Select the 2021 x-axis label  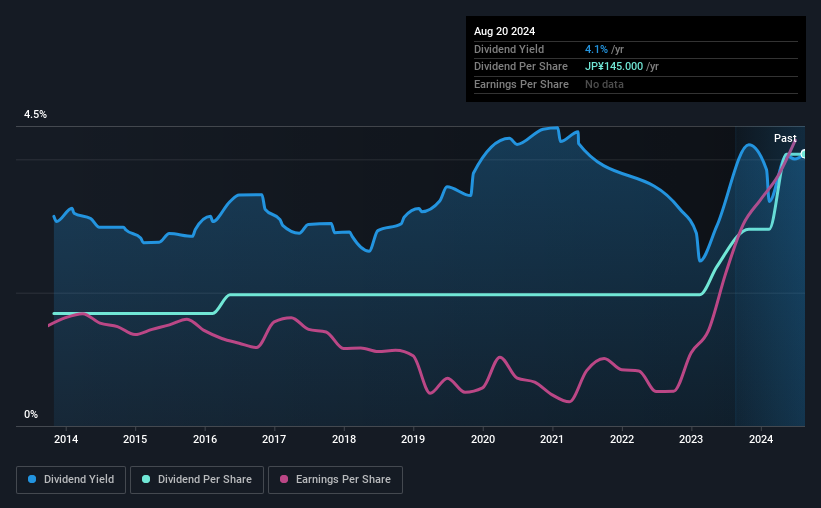(x=552, y=439)
